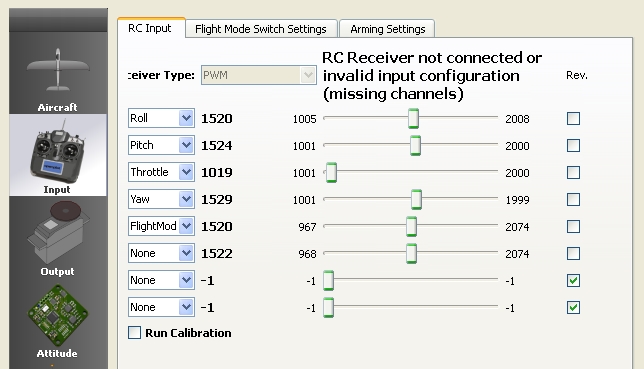Screen dimensions: 644x369
Task: Open the Flight Mode Switch Settings tab
Action: pyautogui.click(x=261, y=29)
